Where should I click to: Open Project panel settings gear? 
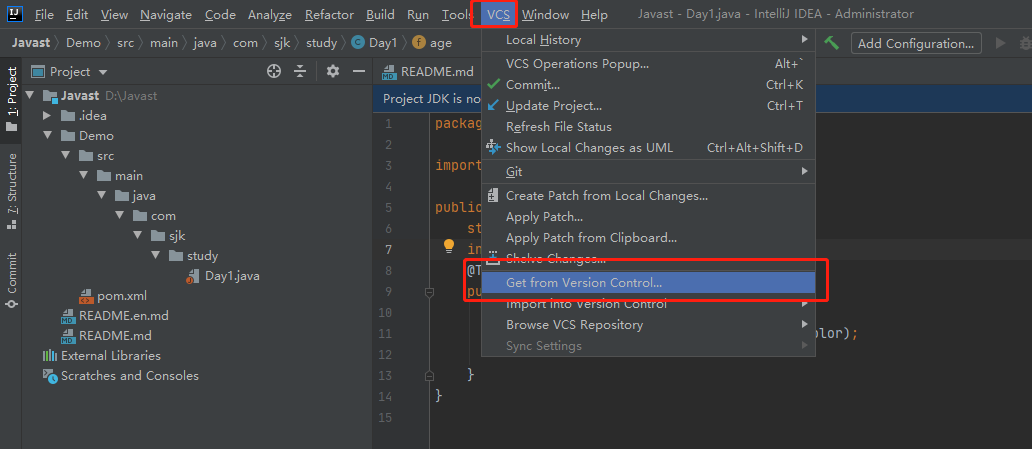pos(333,71)
